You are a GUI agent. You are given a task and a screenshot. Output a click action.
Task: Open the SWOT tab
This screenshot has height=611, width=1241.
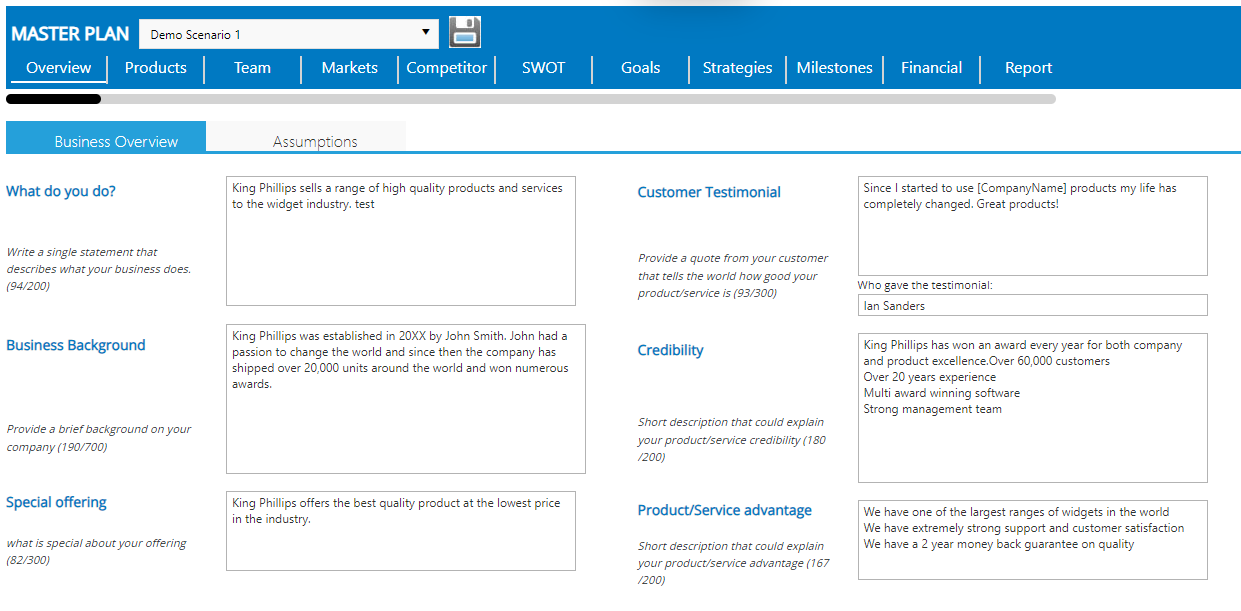click(x=543, y=68)
